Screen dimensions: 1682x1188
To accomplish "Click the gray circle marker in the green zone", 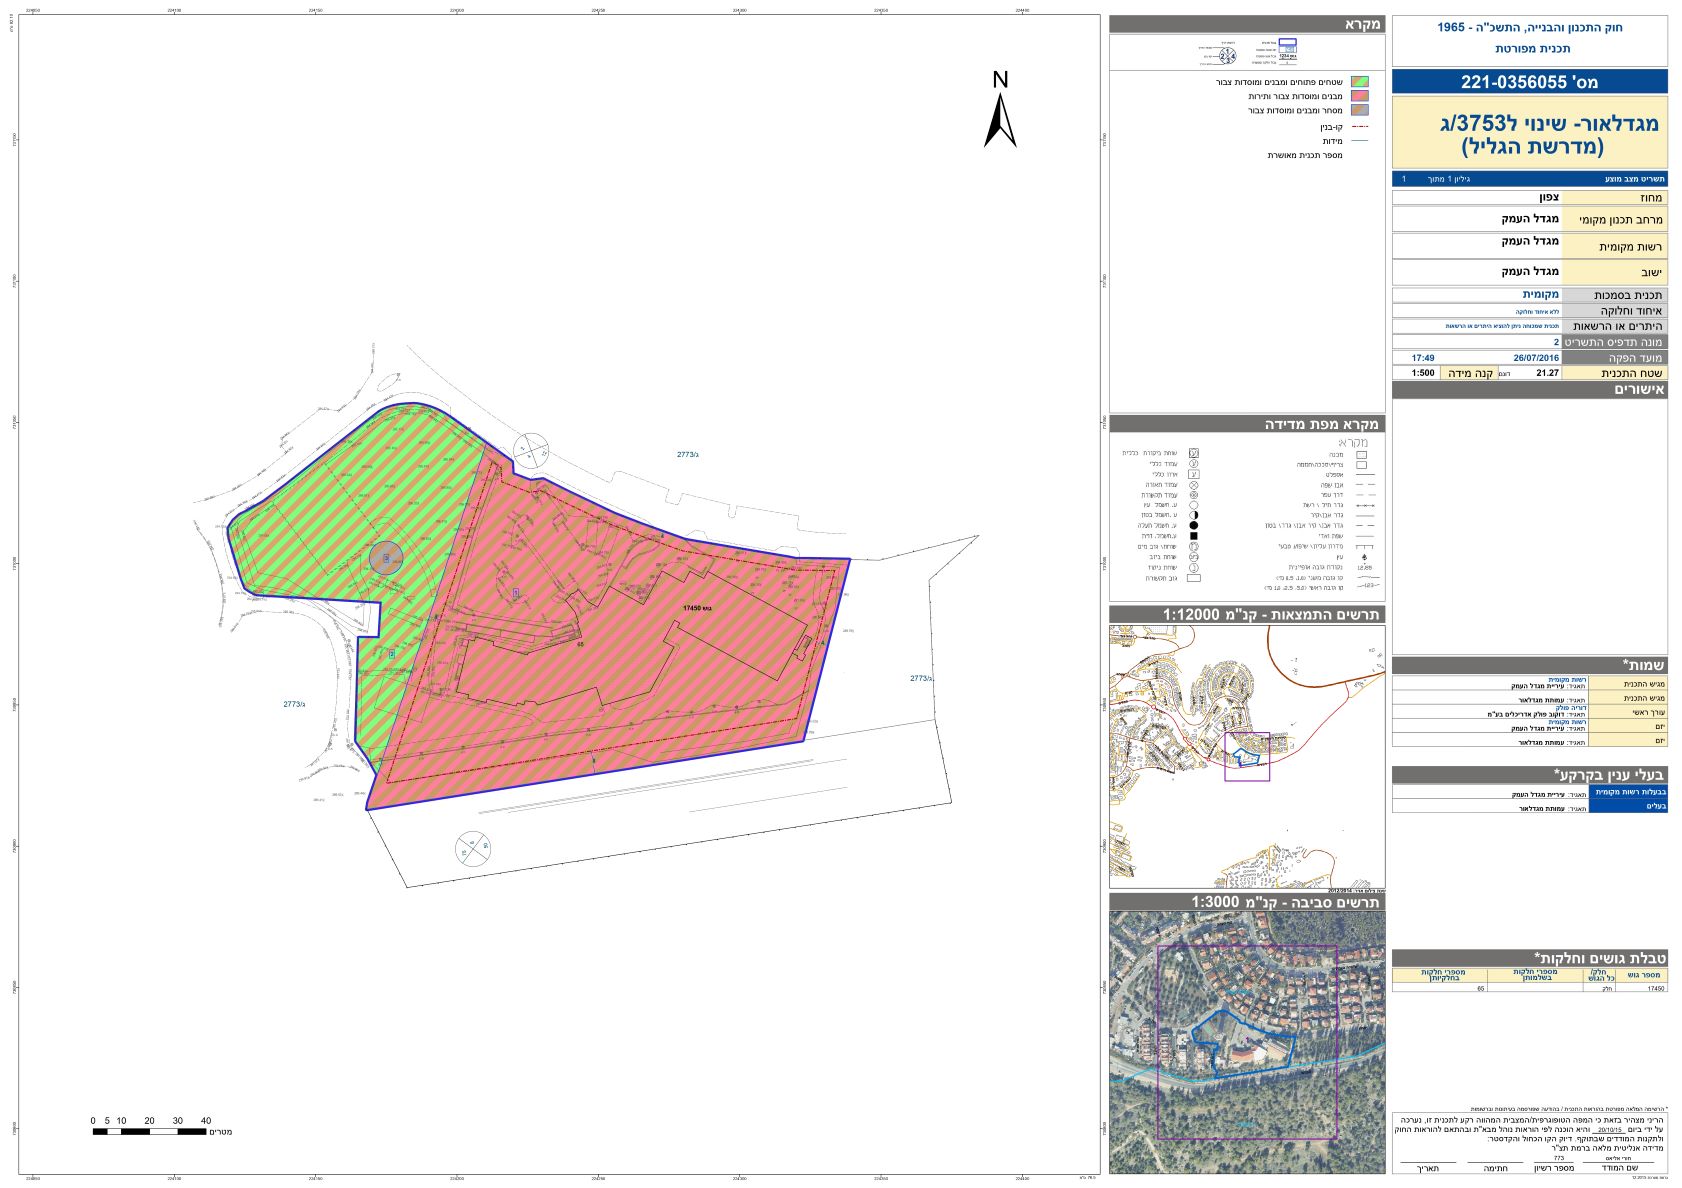I will [x=386, y=558].
